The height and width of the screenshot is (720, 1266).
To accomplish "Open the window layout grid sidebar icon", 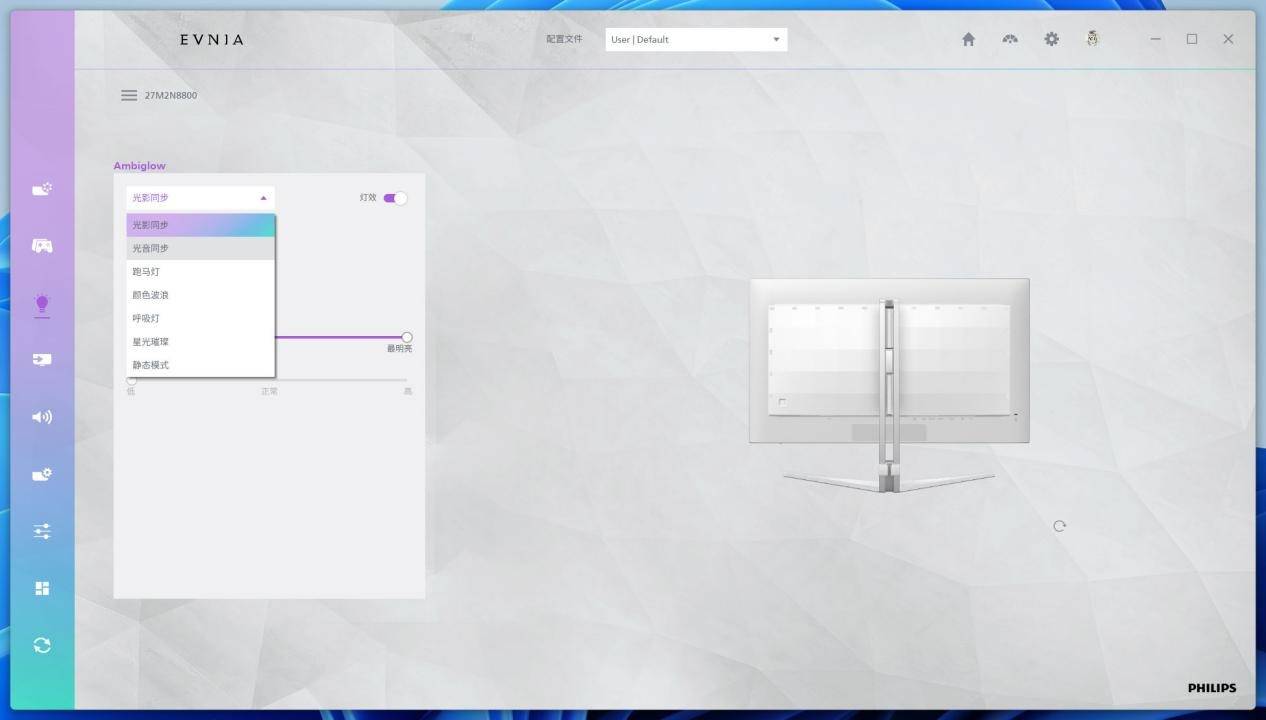I will (42, 588).
